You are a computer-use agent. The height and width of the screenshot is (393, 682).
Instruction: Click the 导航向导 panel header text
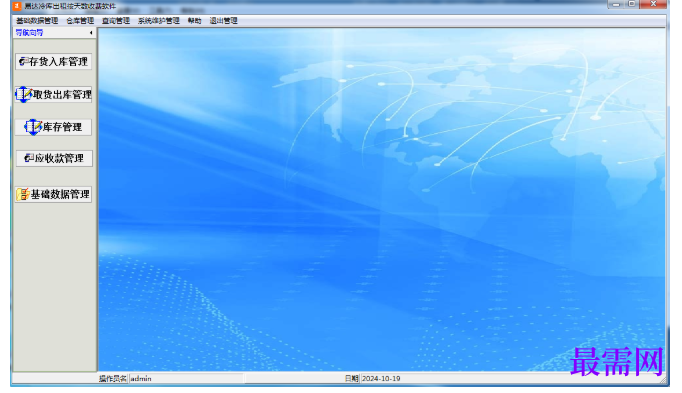[29, 33]
